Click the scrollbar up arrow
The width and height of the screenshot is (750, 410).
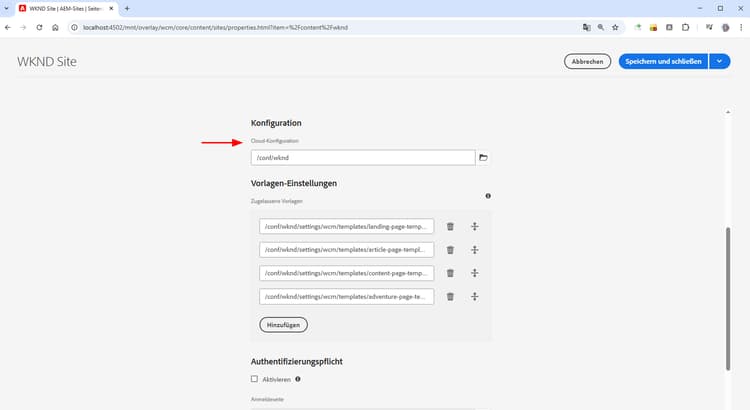(x=728, y=112)
